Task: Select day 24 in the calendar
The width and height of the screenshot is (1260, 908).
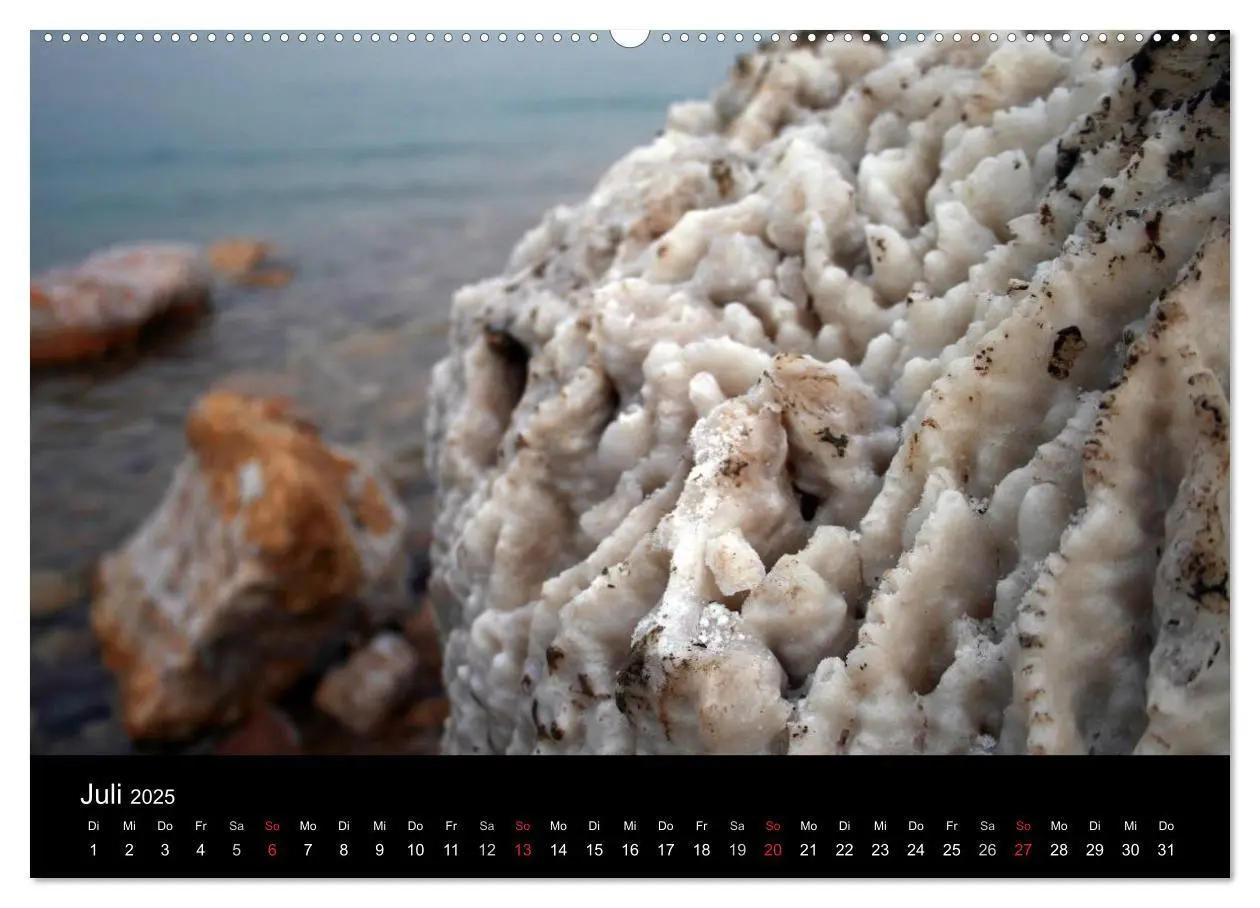Action: click(916, 850)
